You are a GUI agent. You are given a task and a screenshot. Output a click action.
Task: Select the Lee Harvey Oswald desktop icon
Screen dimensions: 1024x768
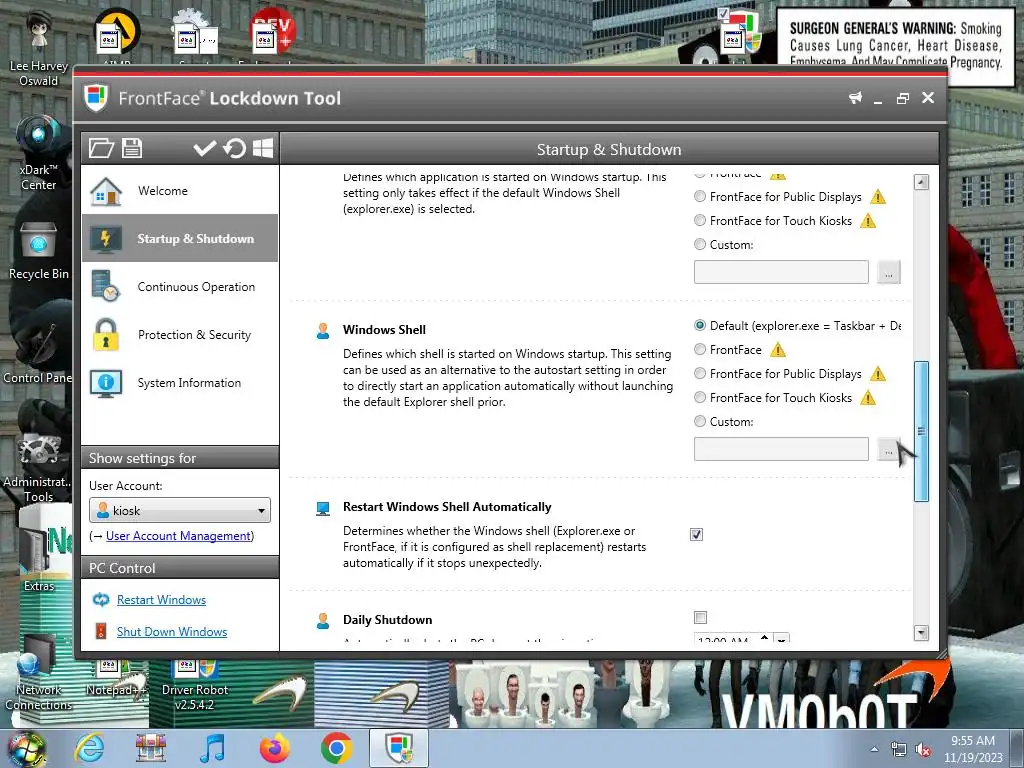pyautogui.click(x=39, y=49)
